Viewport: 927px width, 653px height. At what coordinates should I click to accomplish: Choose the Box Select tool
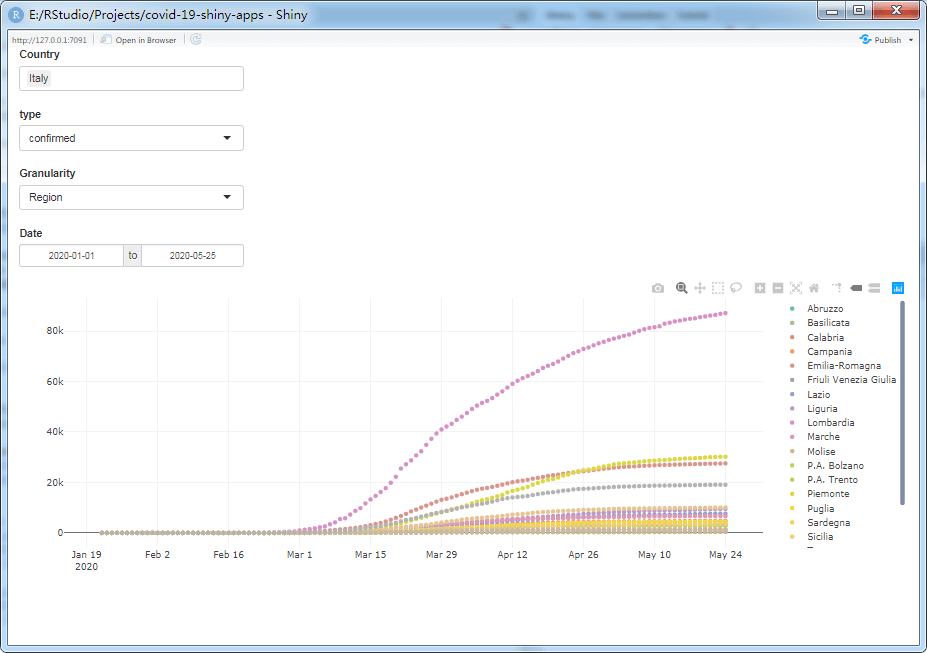click(x=718, y=288)
